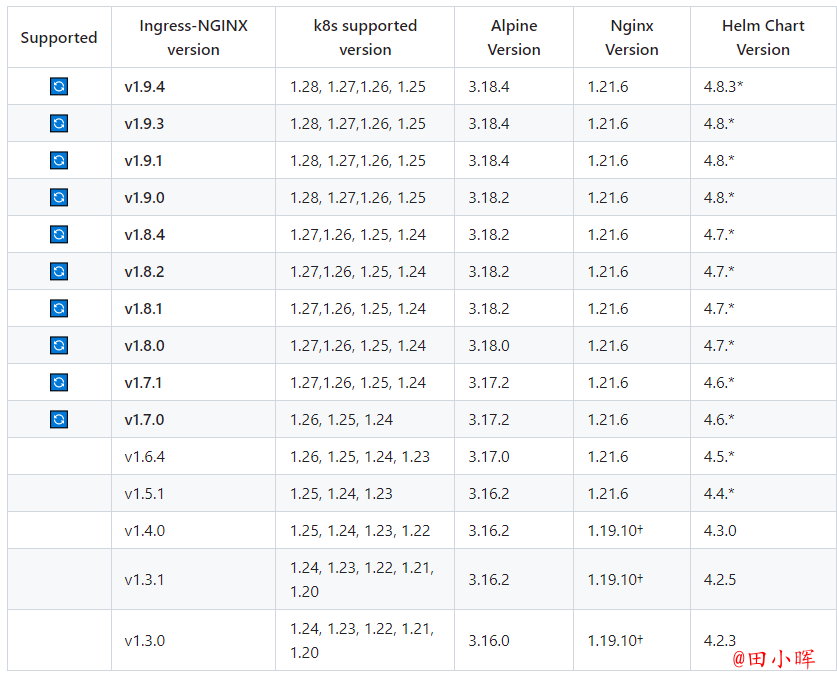The image size is (837, 691).
Task: Click the supported sync icon for v1.8.1
Action: tap(59, 308)
